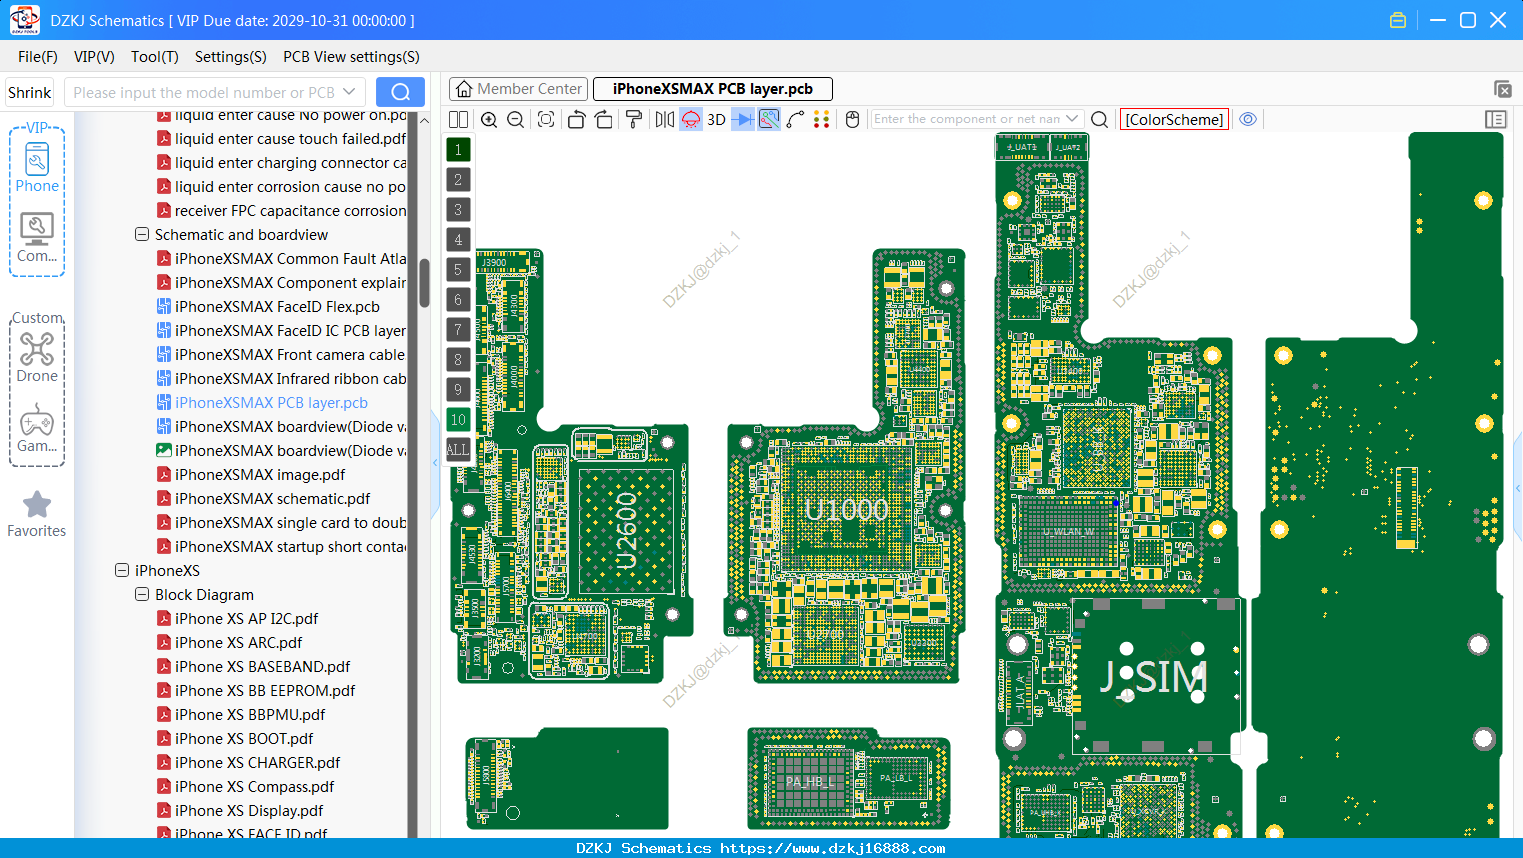Rotate the board counterclockwise
The image size is (1523, 858).
(x=576, y=120)
